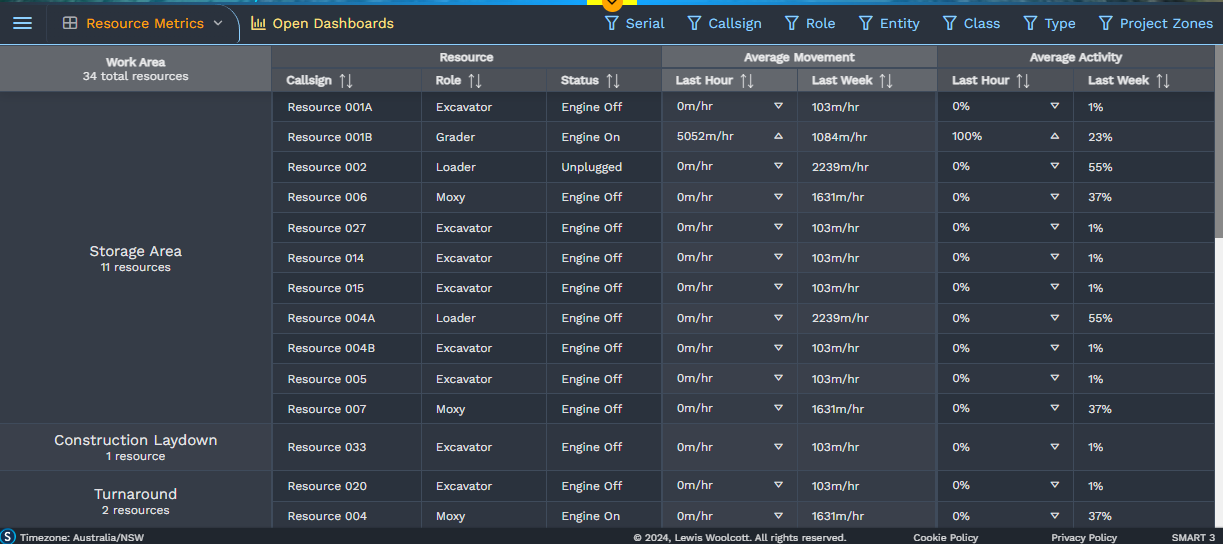Screen dimensions: 1223x544
Task: Sort table by Callsign column
Action: tap(346, 80)
